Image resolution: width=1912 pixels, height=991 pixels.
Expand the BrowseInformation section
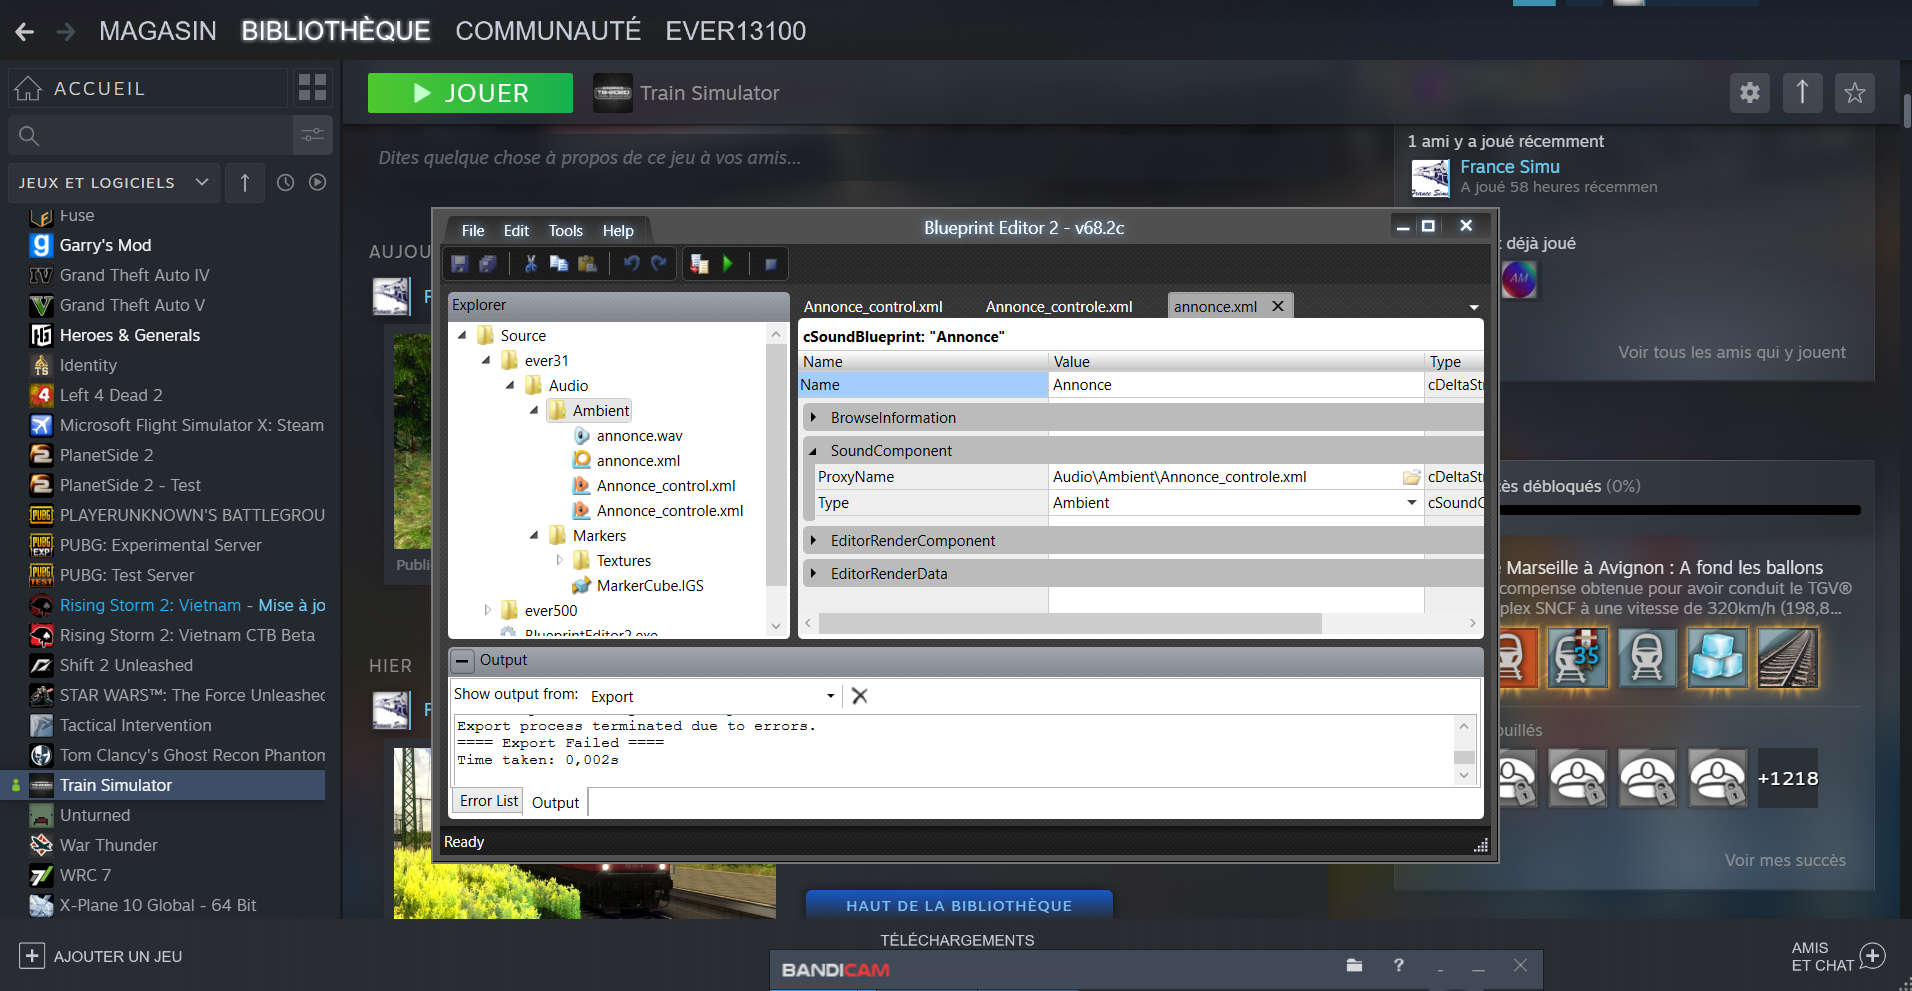click(x=813, y=418)
